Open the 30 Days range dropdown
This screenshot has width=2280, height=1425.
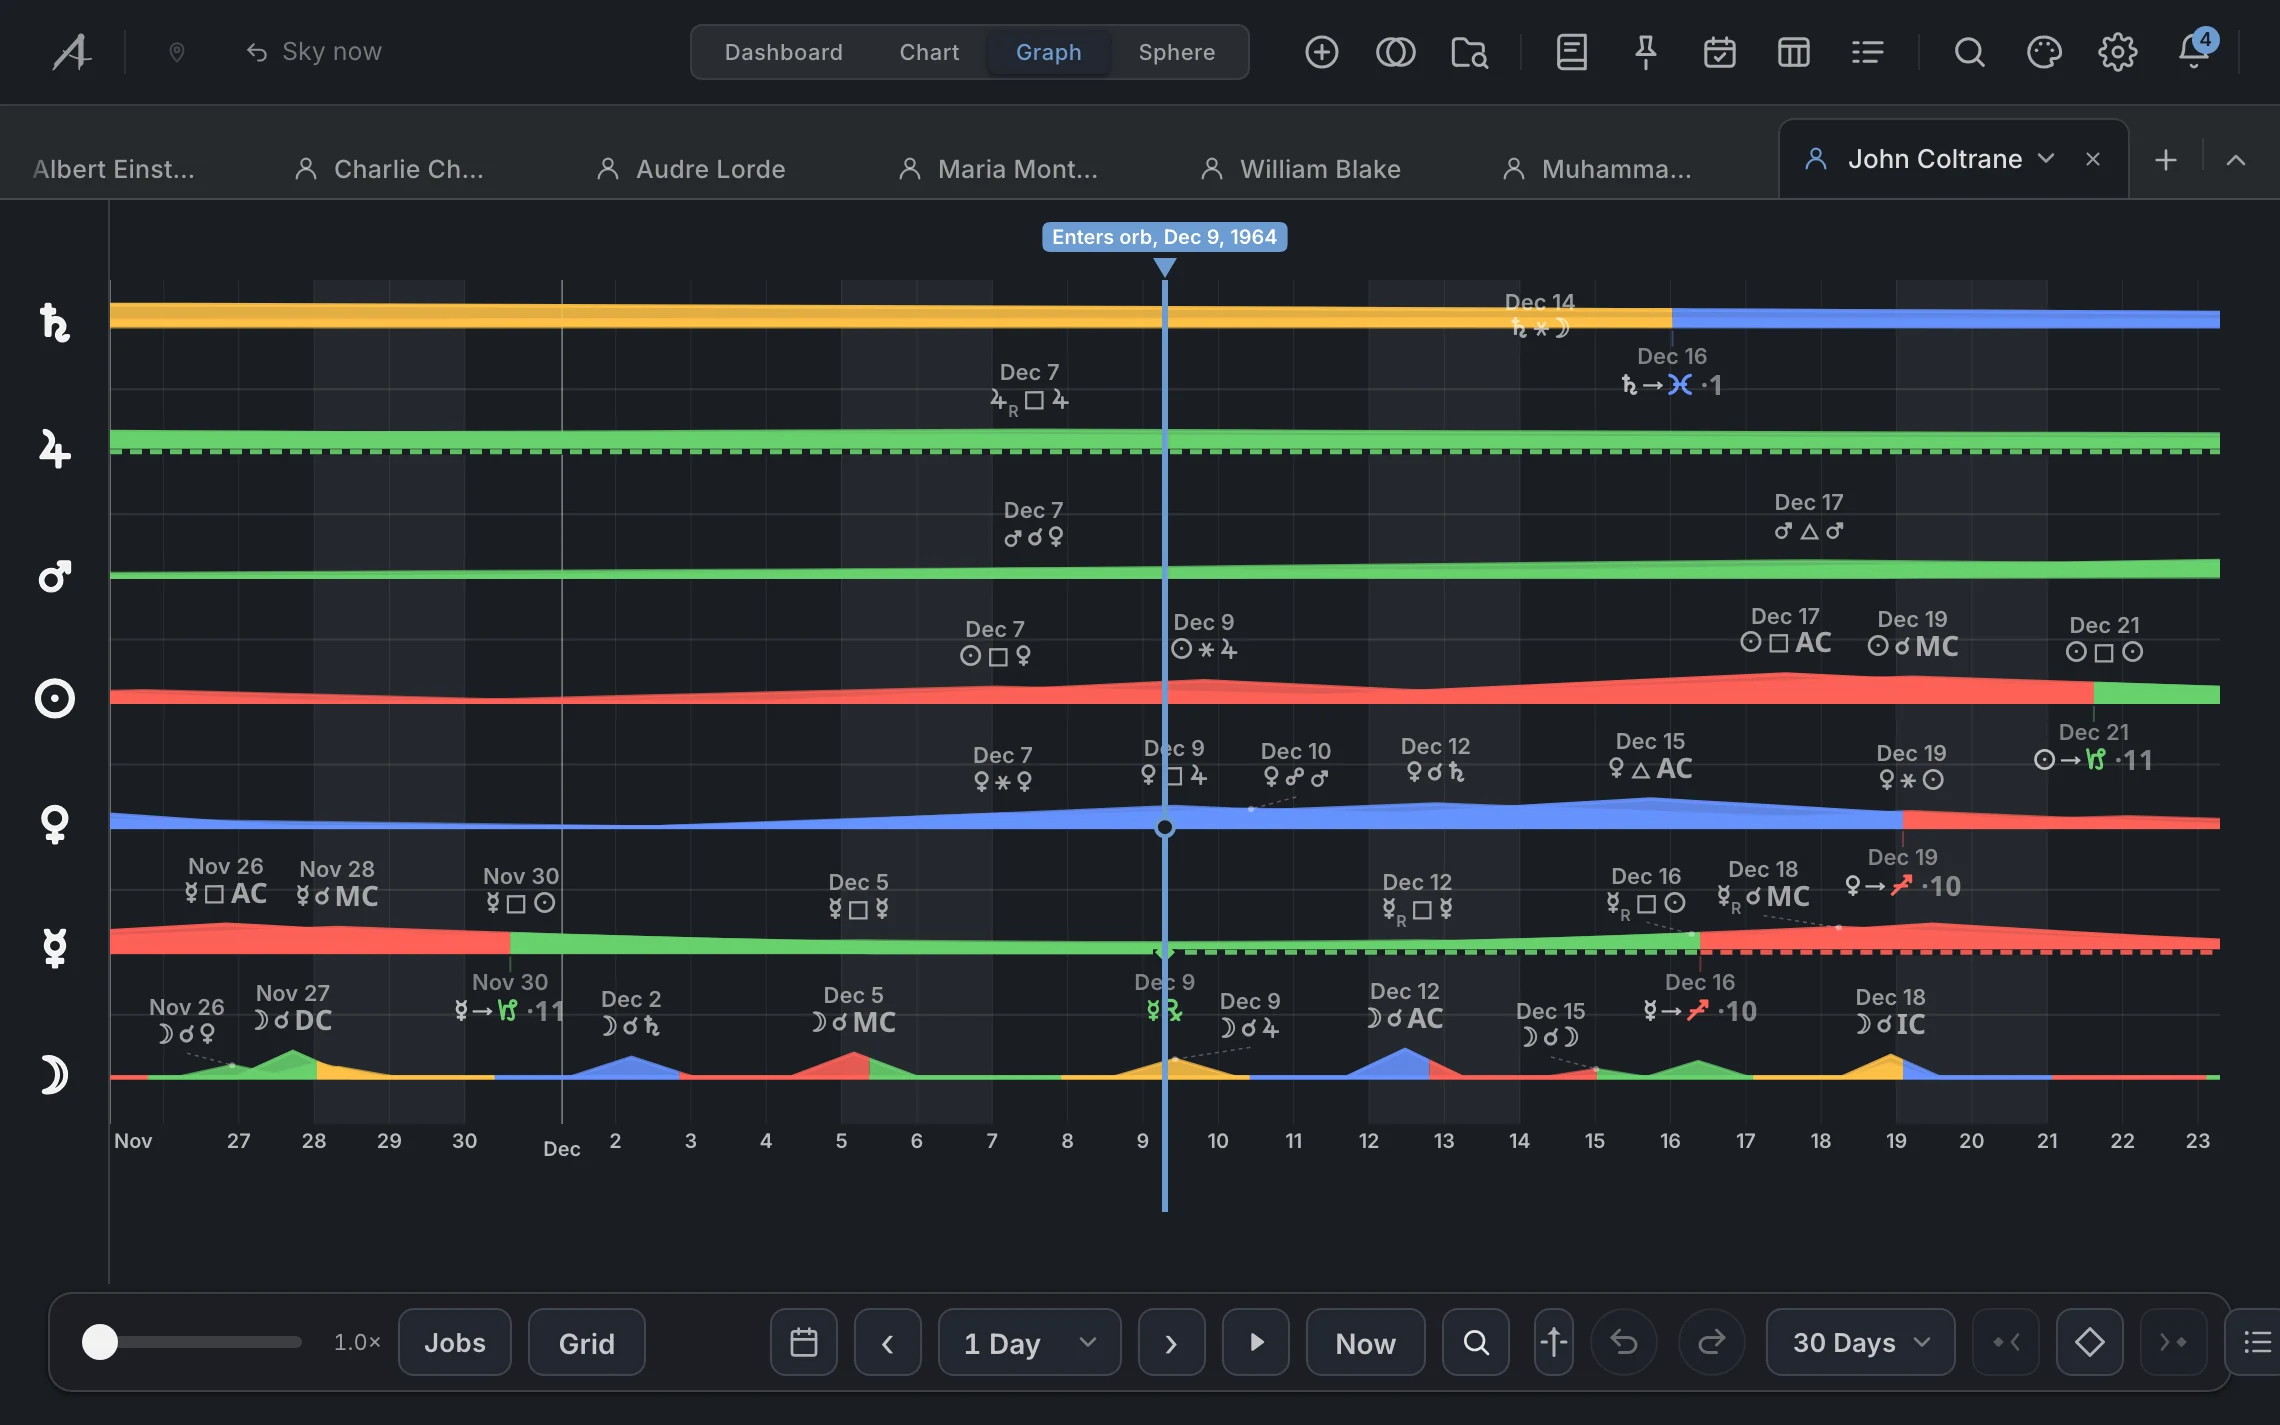1860,1343
